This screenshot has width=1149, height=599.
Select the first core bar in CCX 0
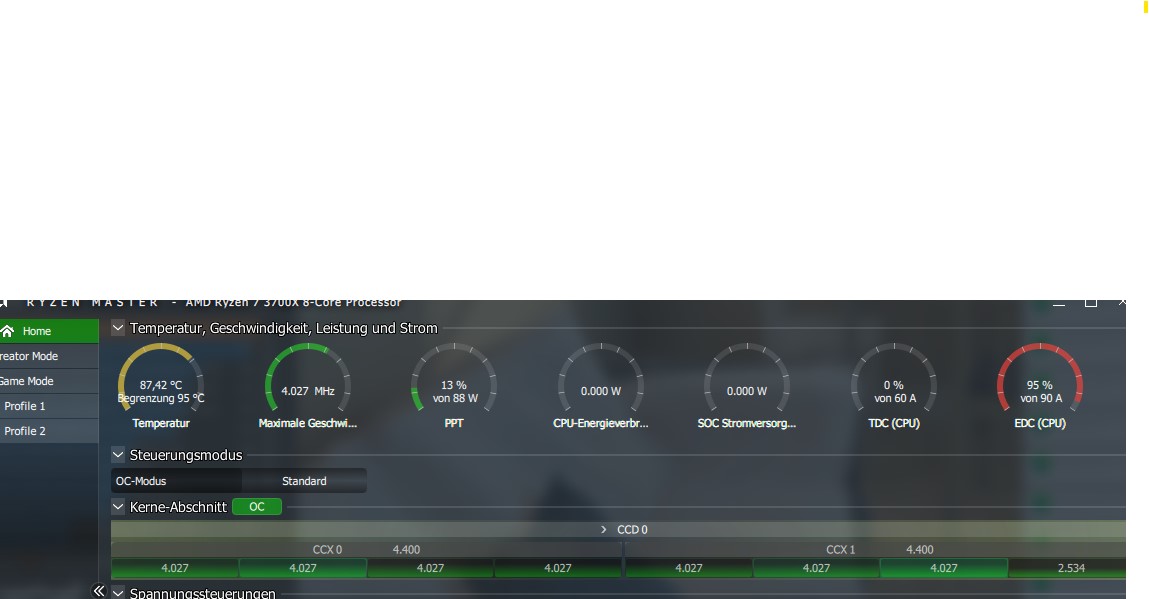174,568
